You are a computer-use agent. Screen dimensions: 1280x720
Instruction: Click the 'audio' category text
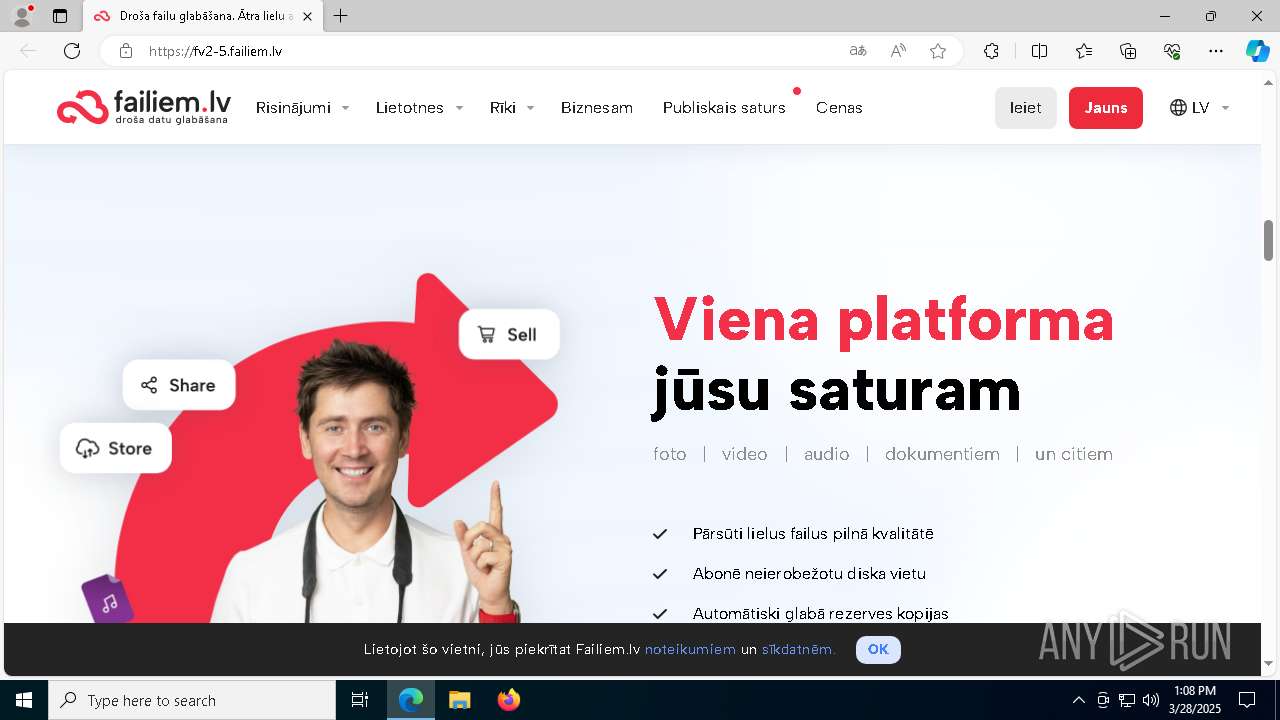click(827, 454)
